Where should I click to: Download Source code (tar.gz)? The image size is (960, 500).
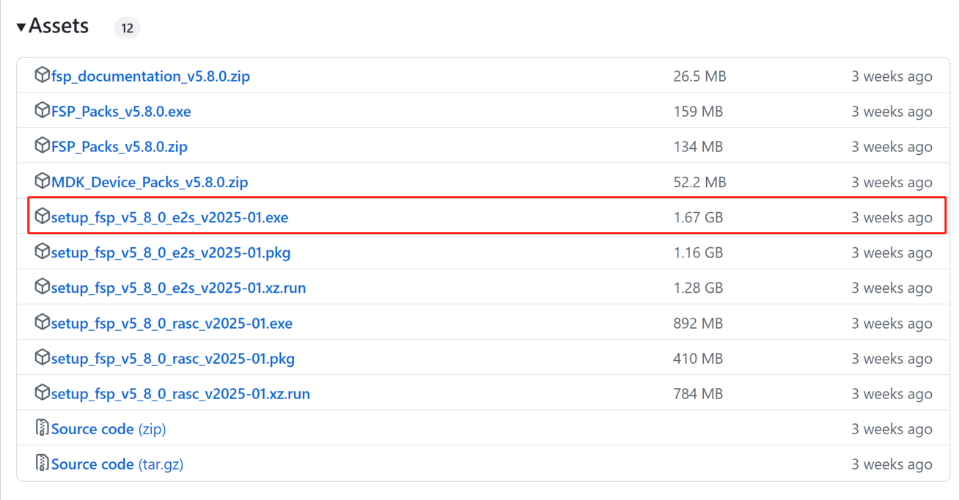118,465
